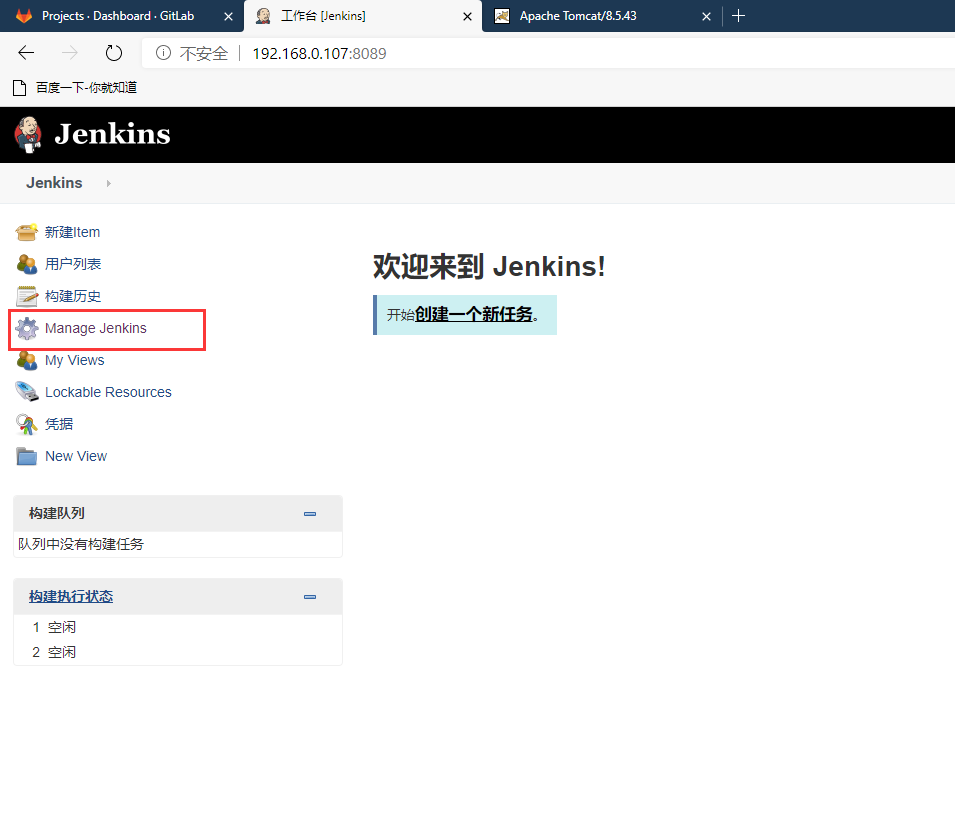Viewport: 955px width, 822px height.
Task: Click the 队列中没有构建任务 text
Action: coord(81,544)
